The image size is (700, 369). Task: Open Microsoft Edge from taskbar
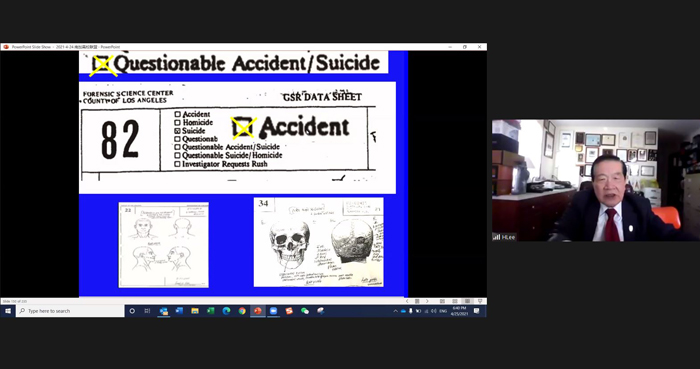point(226,311)
